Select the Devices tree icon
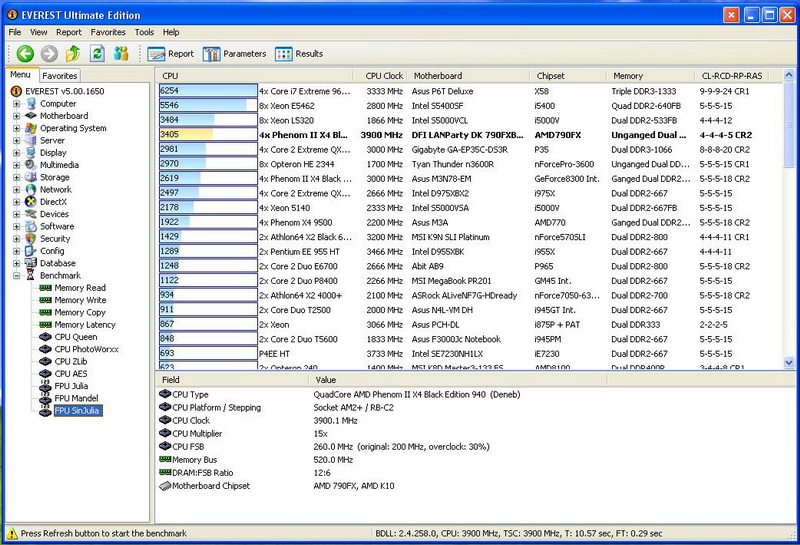This screenshot has height=545, width=800. 31,214
